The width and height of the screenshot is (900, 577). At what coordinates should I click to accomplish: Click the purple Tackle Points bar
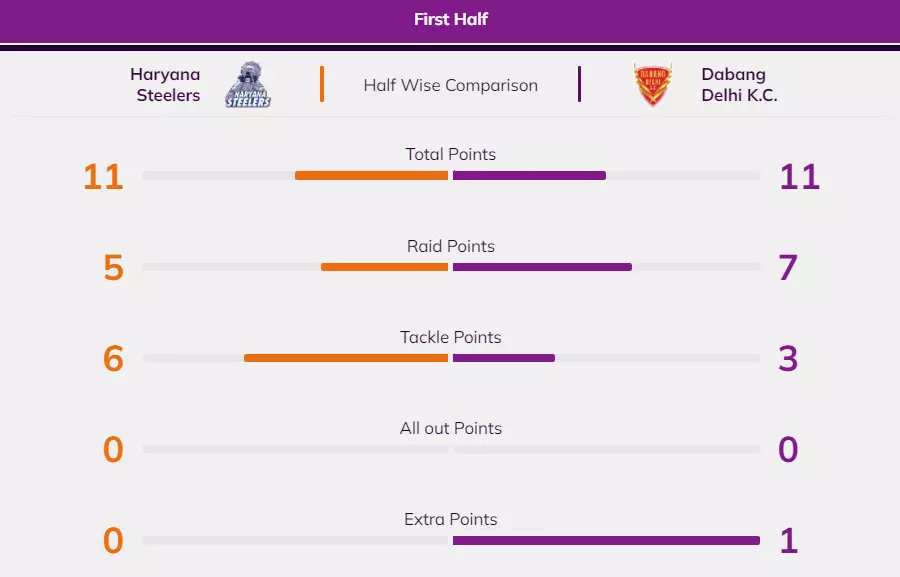point(503,358)
